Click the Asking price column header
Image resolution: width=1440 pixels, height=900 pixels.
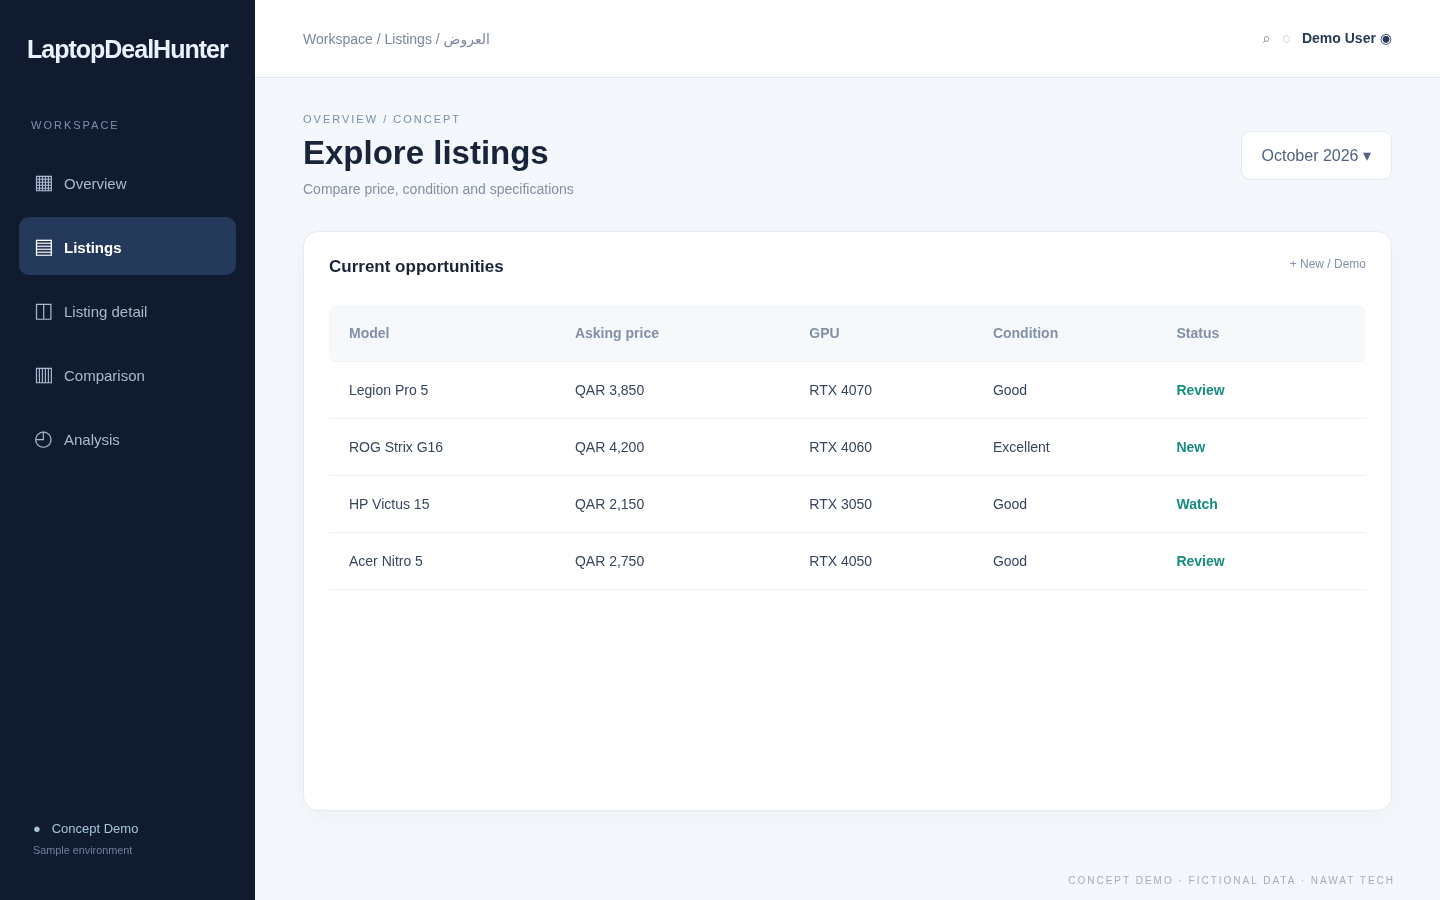(x=617, y=333)
